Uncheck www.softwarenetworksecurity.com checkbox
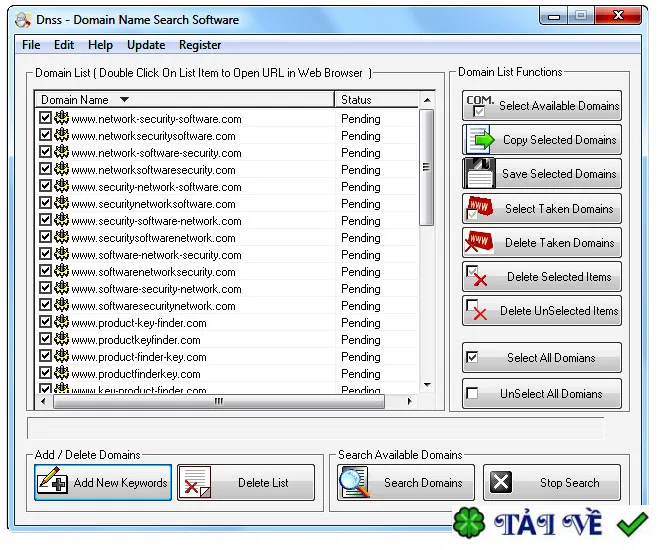The width and height of the screenshot is (660, 550). (x=45, y=271)
